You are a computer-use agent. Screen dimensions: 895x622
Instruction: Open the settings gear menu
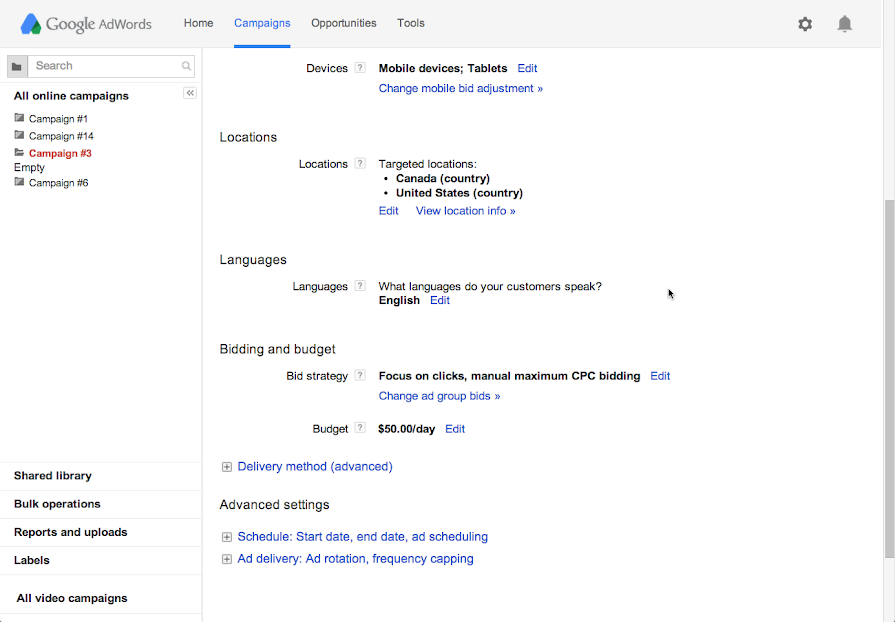pyautogui.click(x=805, y=24)
